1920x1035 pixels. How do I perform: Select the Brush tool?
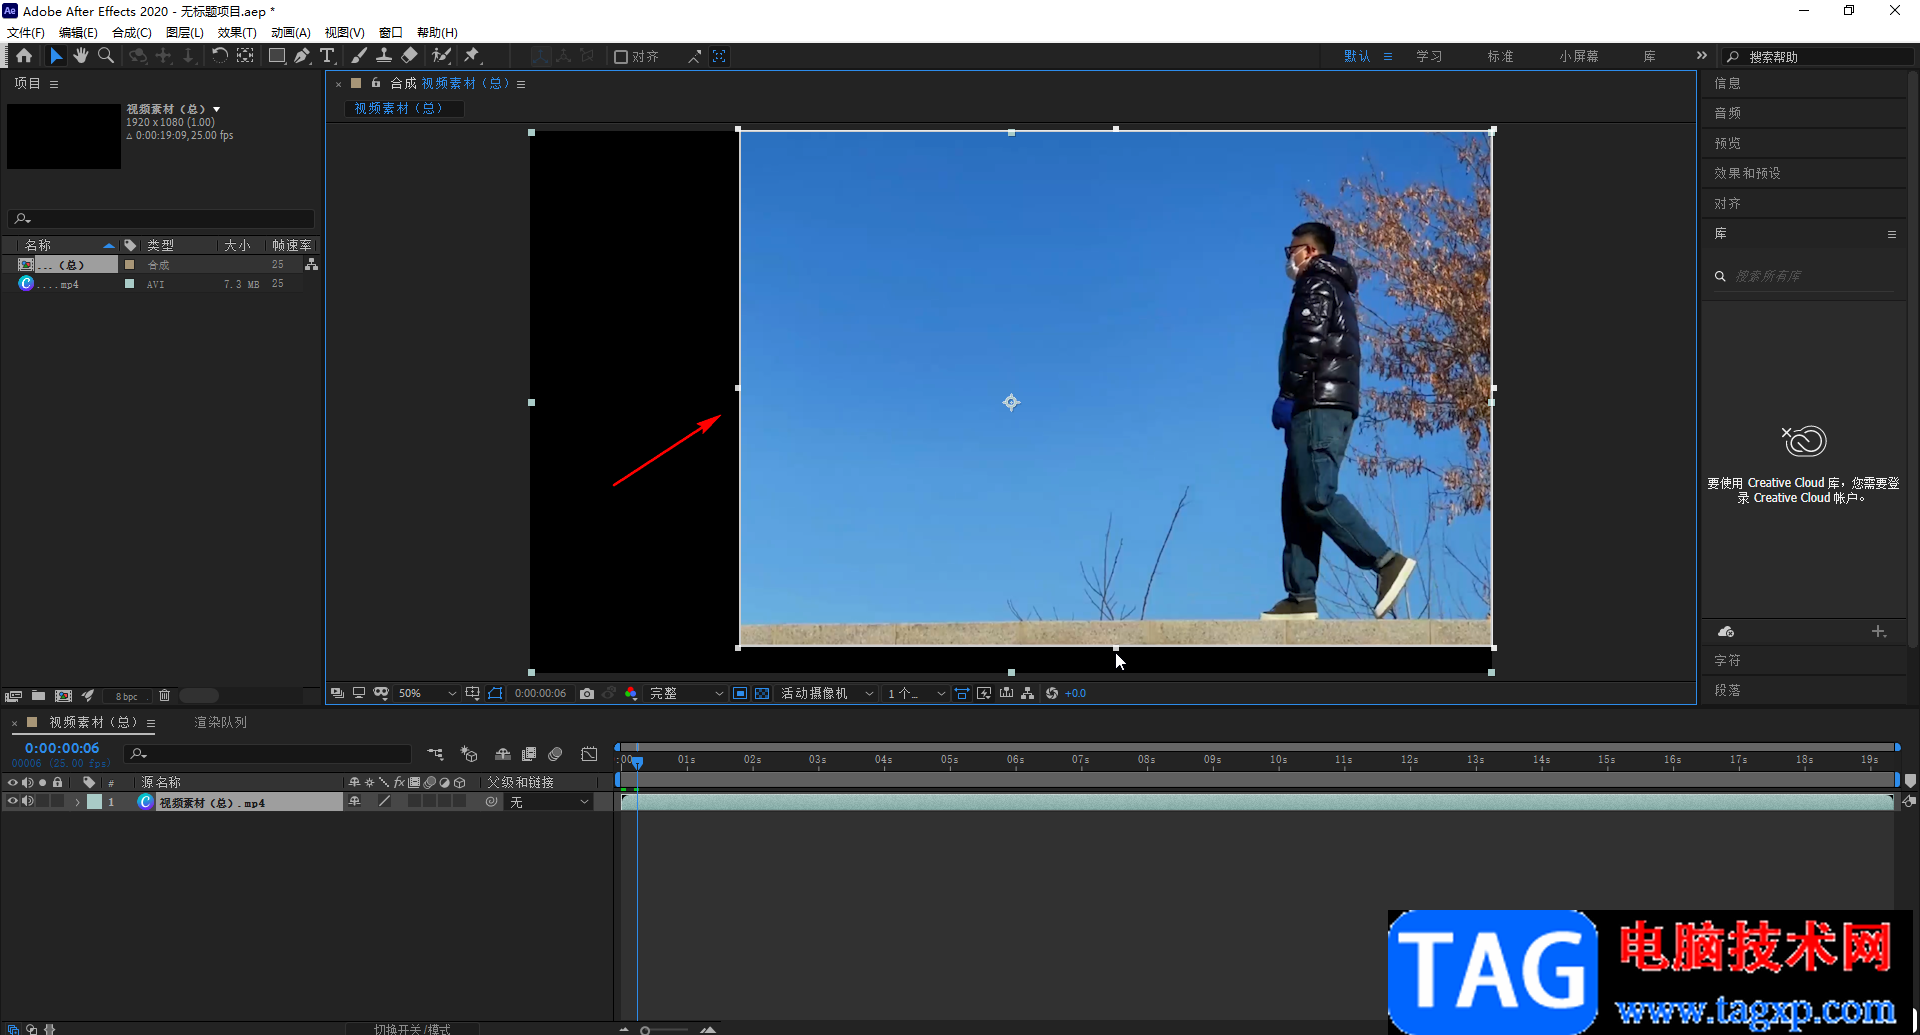[359, 56]
